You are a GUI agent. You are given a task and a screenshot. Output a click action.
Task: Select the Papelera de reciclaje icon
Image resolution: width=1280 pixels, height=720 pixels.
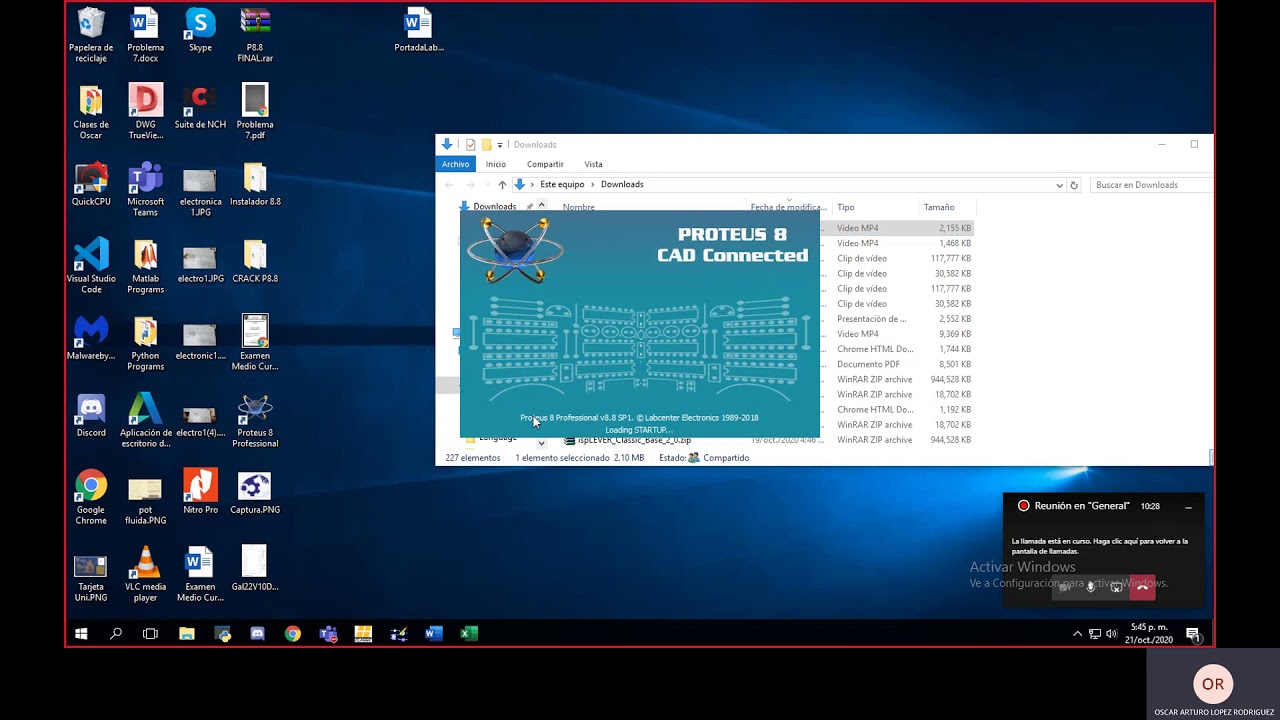tap(91, 35)
